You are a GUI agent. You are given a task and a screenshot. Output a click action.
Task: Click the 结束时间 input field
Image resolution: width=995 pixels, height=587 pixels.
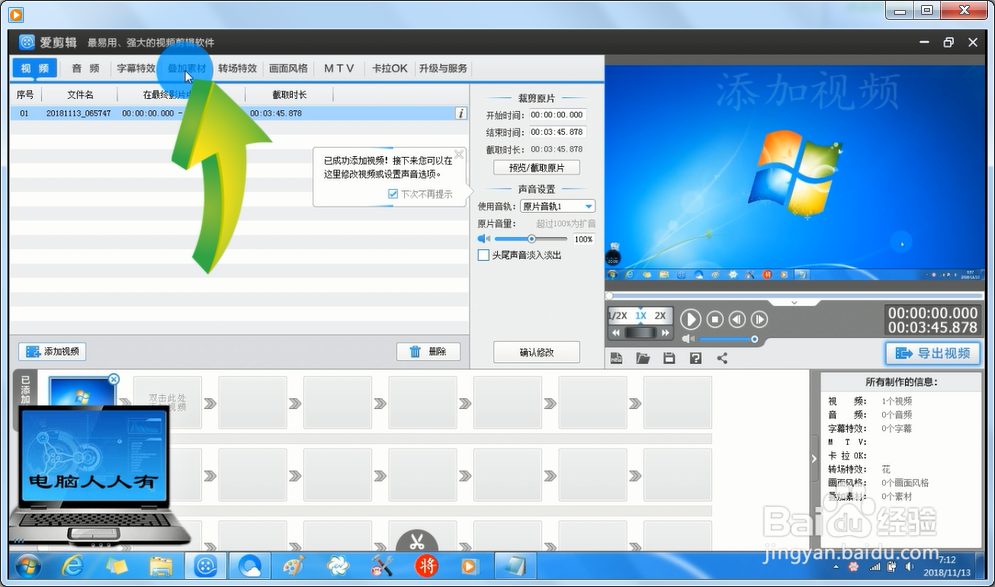(x=557, y=133)
